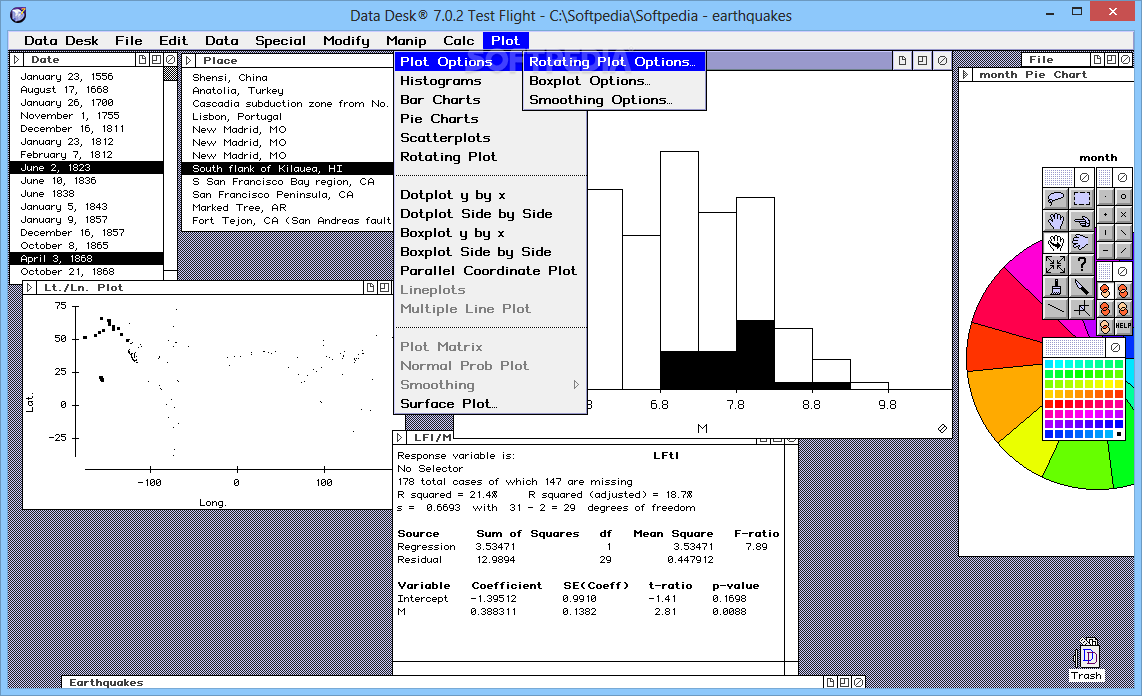Open the Special menu
1142x696 pixels.
coord(280,41)
